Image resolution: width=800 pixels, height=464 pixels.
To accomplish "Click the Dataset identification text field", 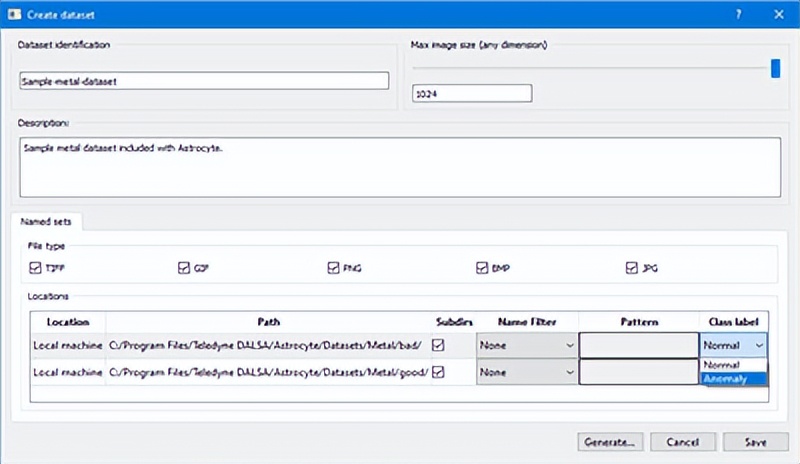I will (204, 82).
